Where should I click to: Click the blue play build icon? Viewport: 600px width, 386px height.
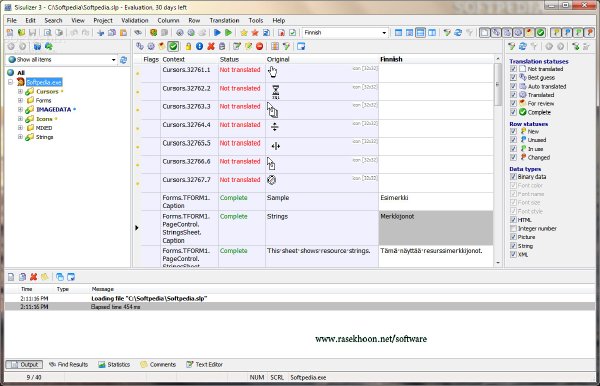click(x=217, y=33)
